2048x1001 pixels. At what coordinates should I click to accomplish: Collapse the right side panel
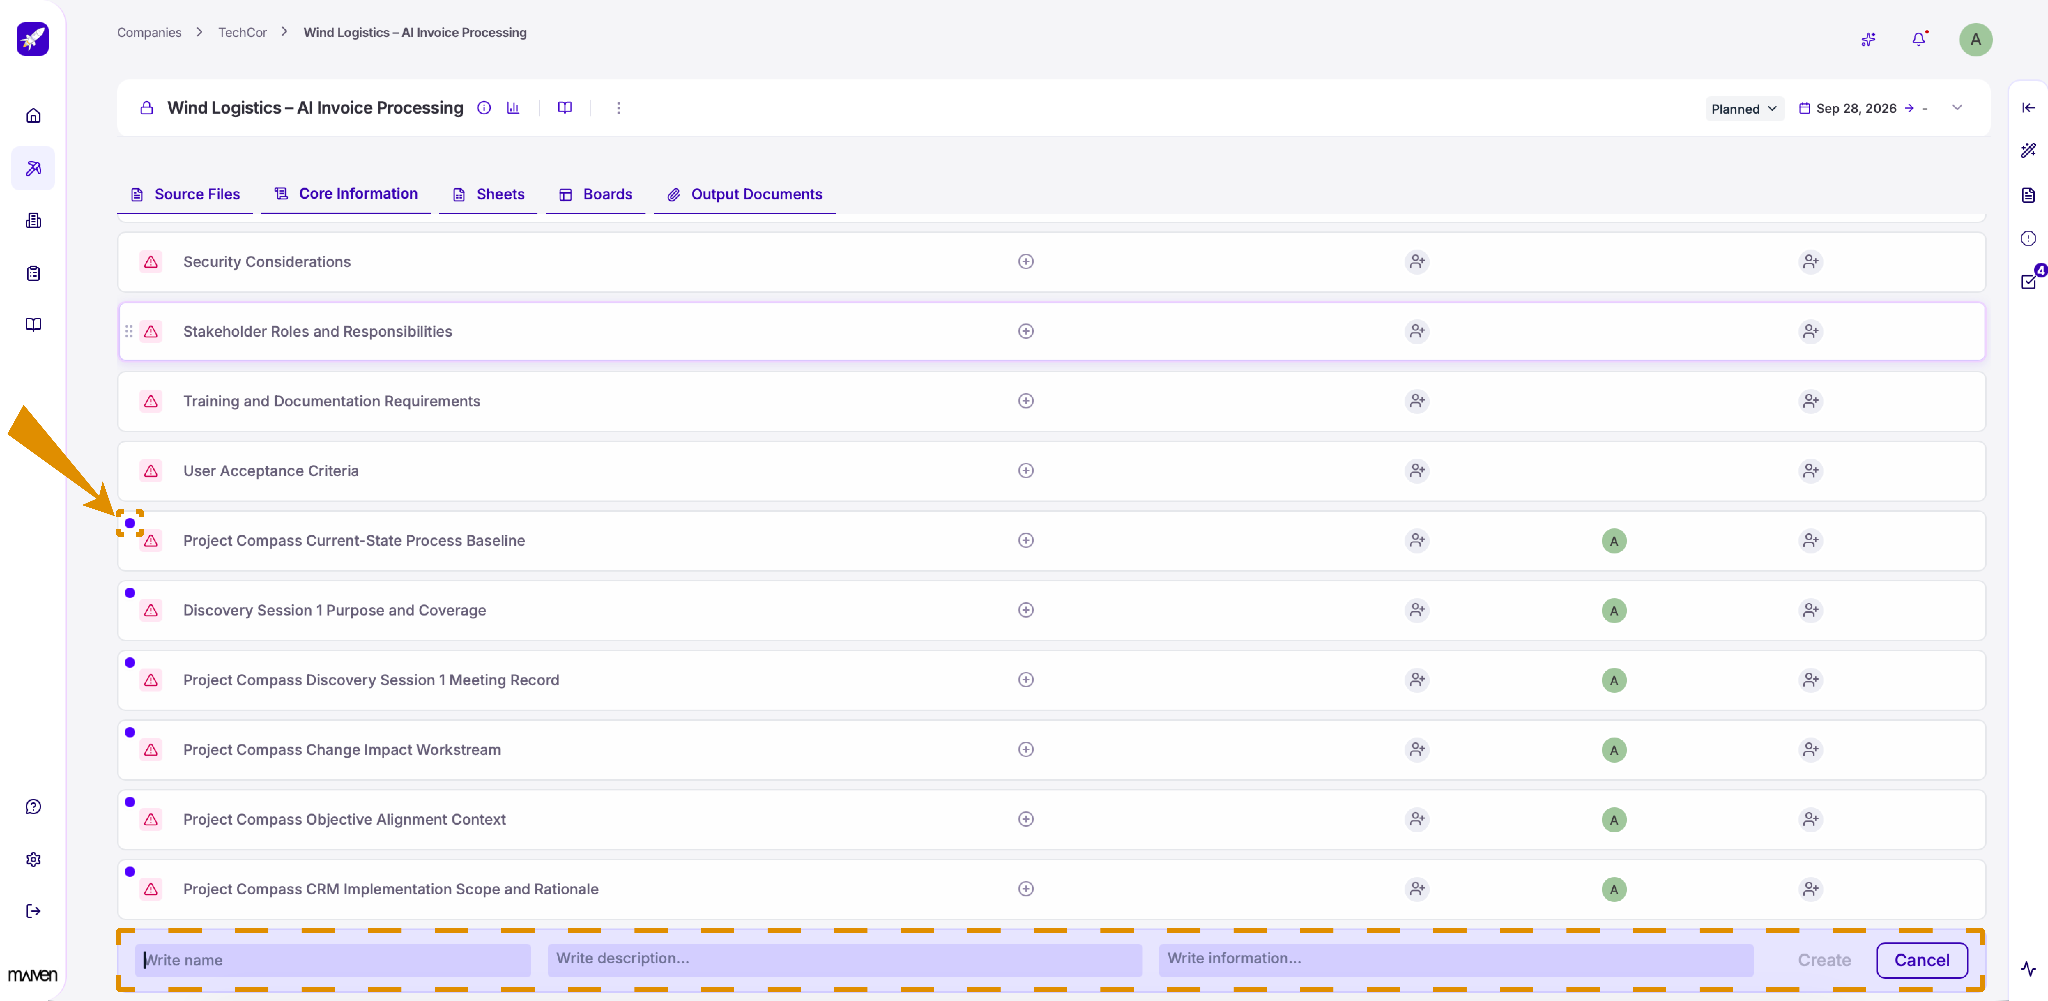2028,108
